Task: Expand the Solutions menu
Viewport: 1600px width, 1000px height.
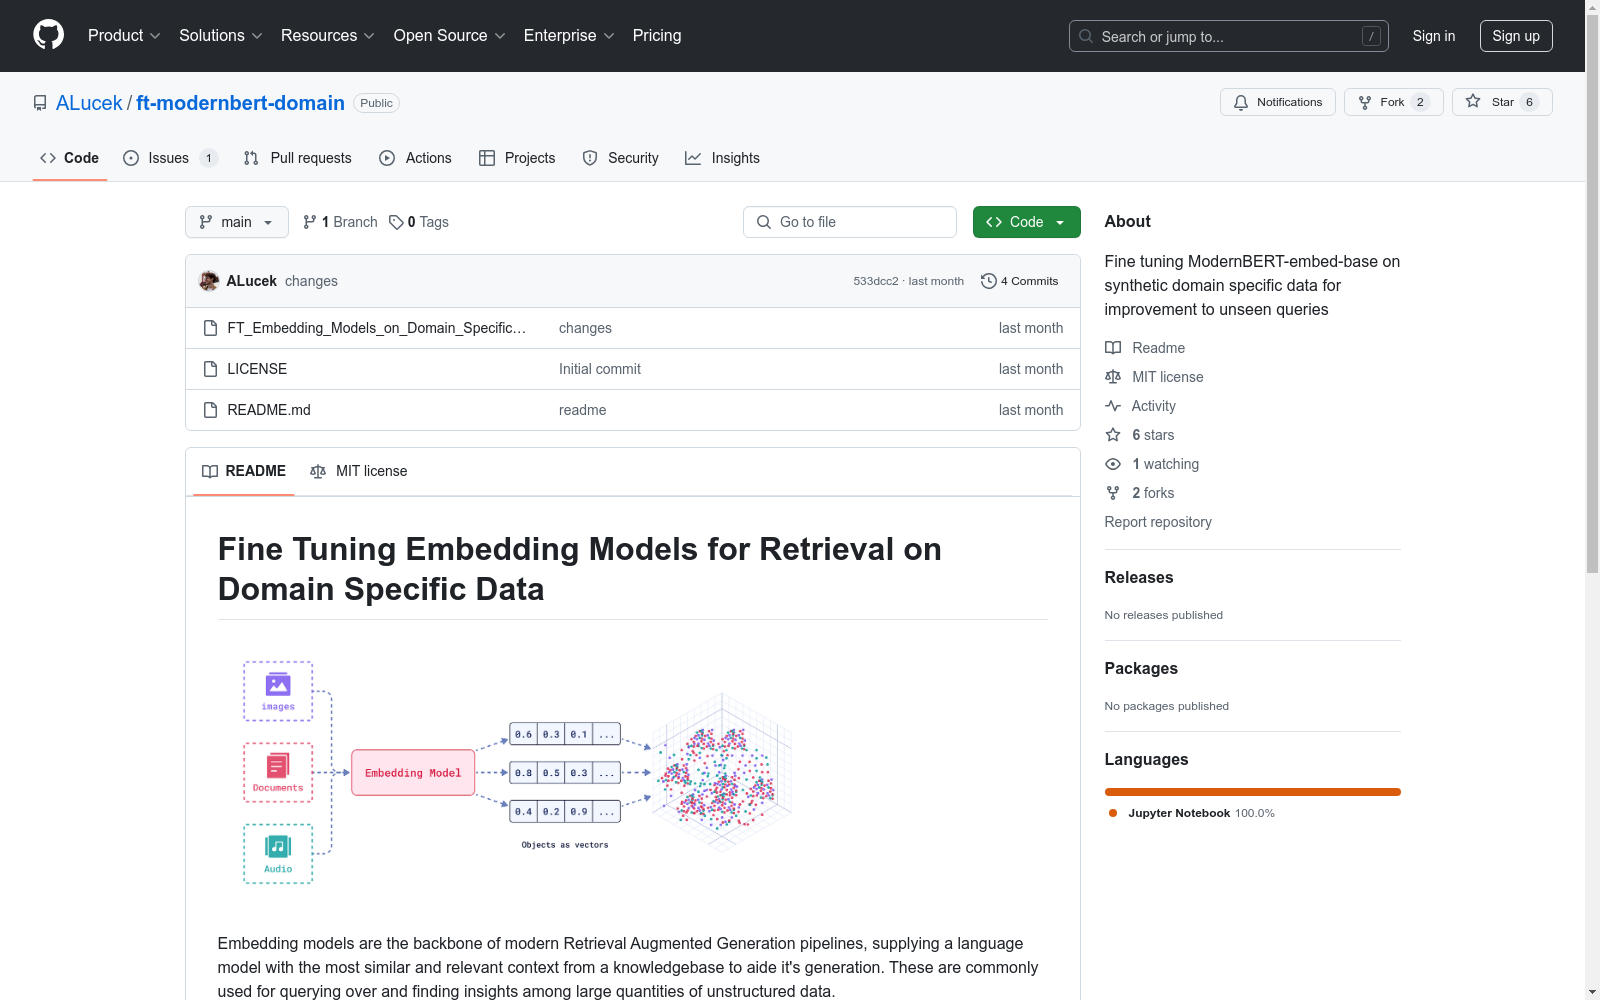Action: (x=221, y=36)
